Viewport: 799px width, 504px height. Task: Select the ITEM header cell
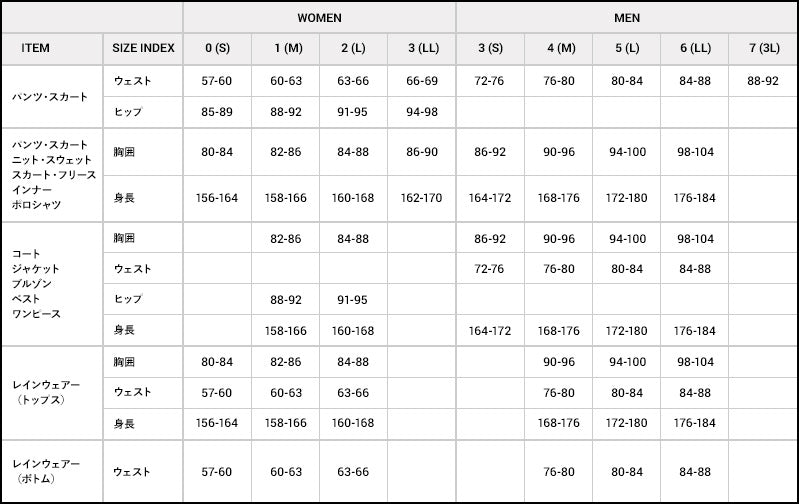(35, 48)
